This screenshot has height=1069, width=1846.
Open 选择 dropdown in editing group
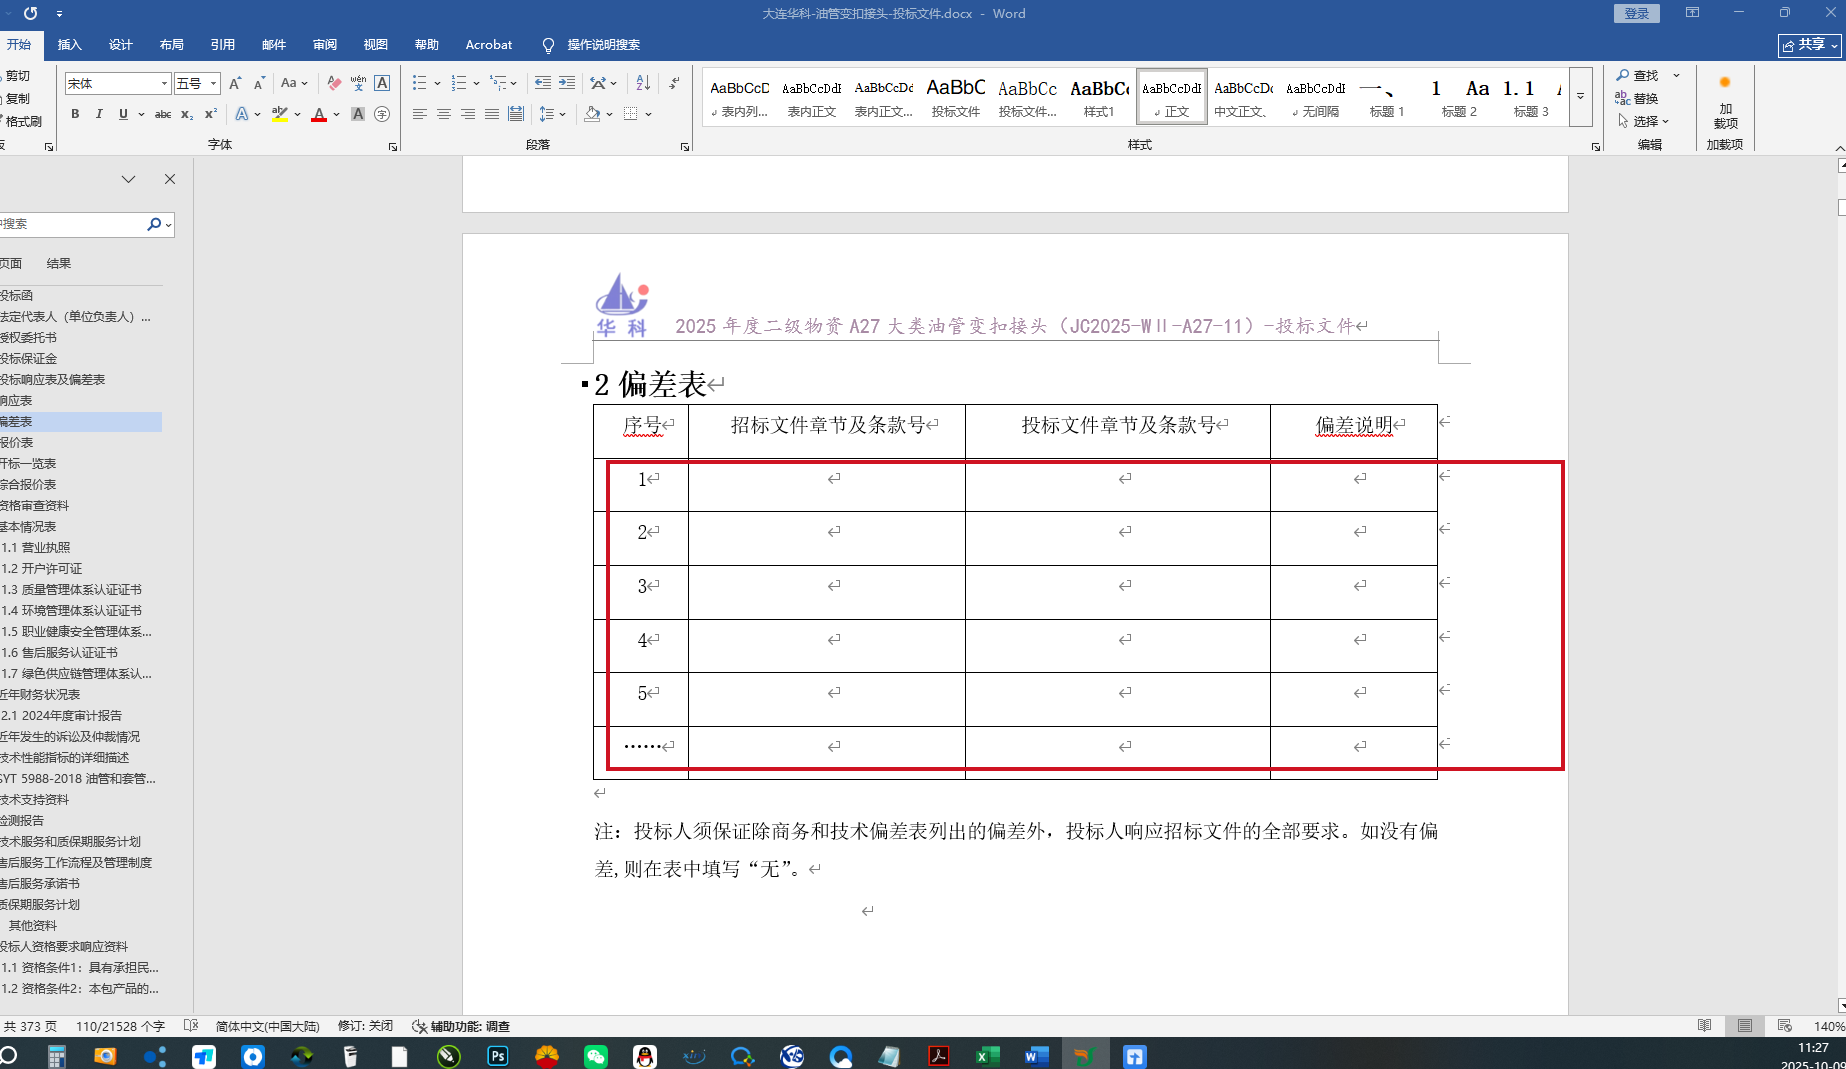click(x=1644, y=121)
